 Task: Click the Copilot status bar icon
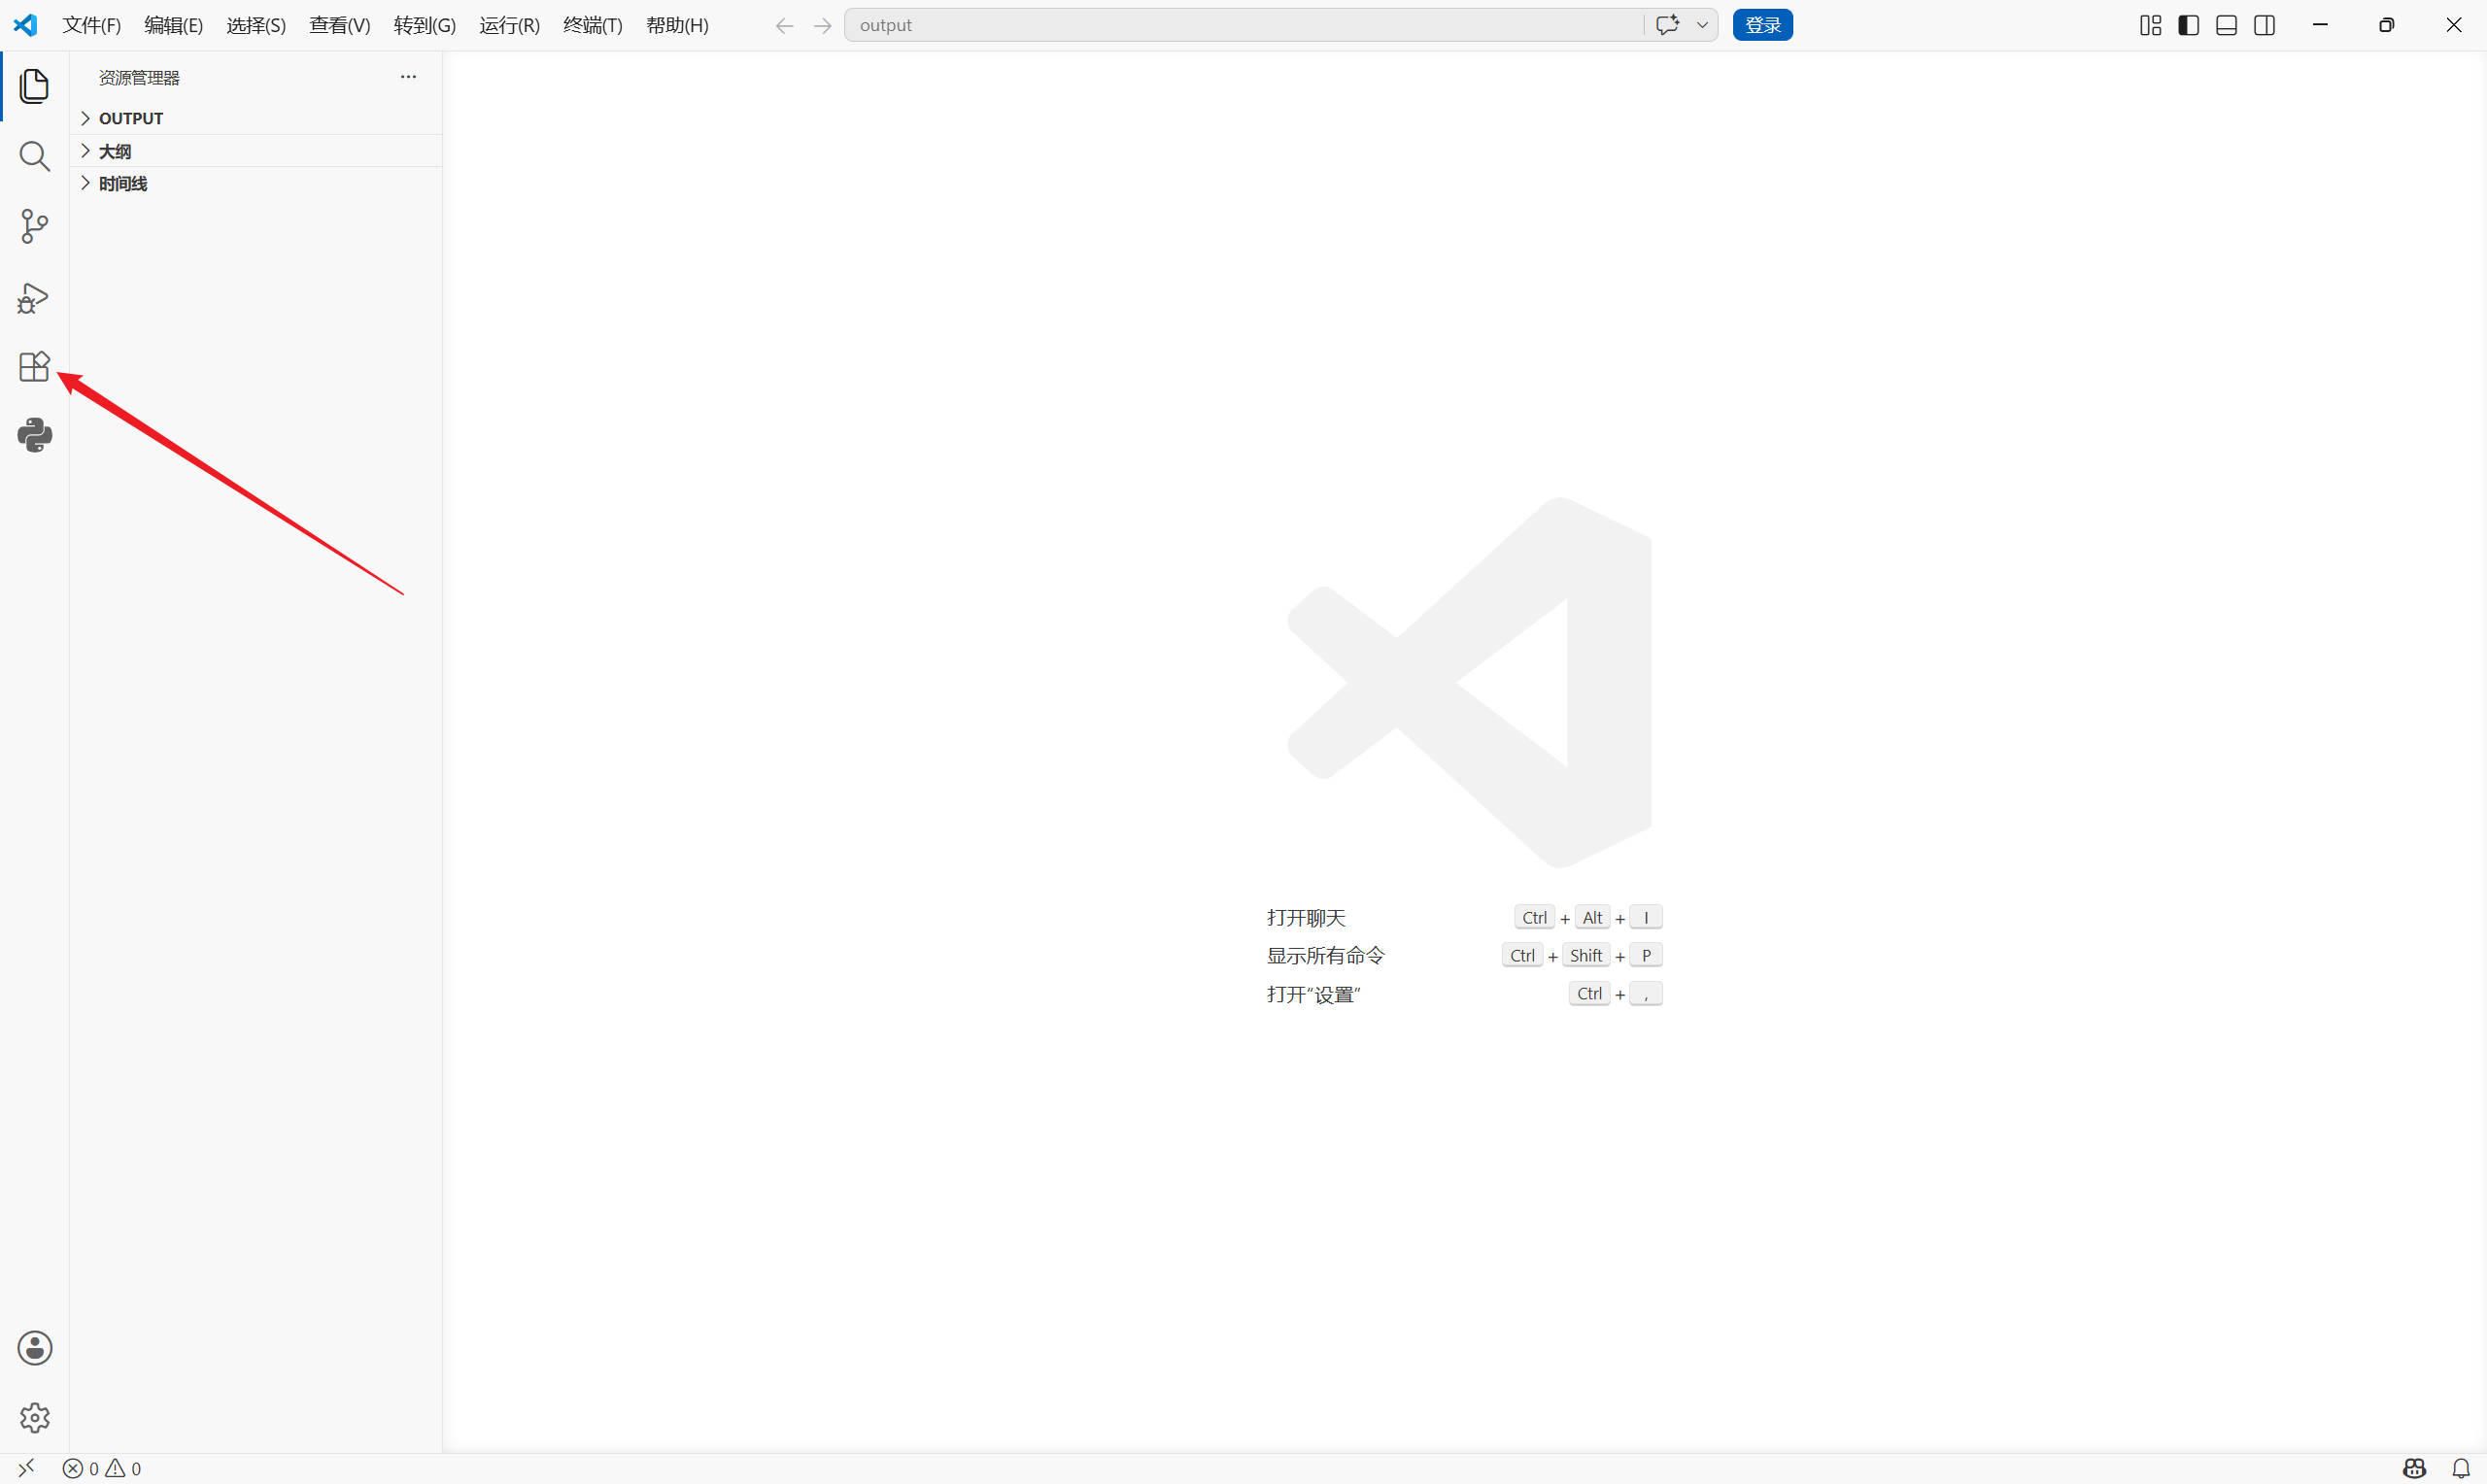[x=2414, y=1468]
